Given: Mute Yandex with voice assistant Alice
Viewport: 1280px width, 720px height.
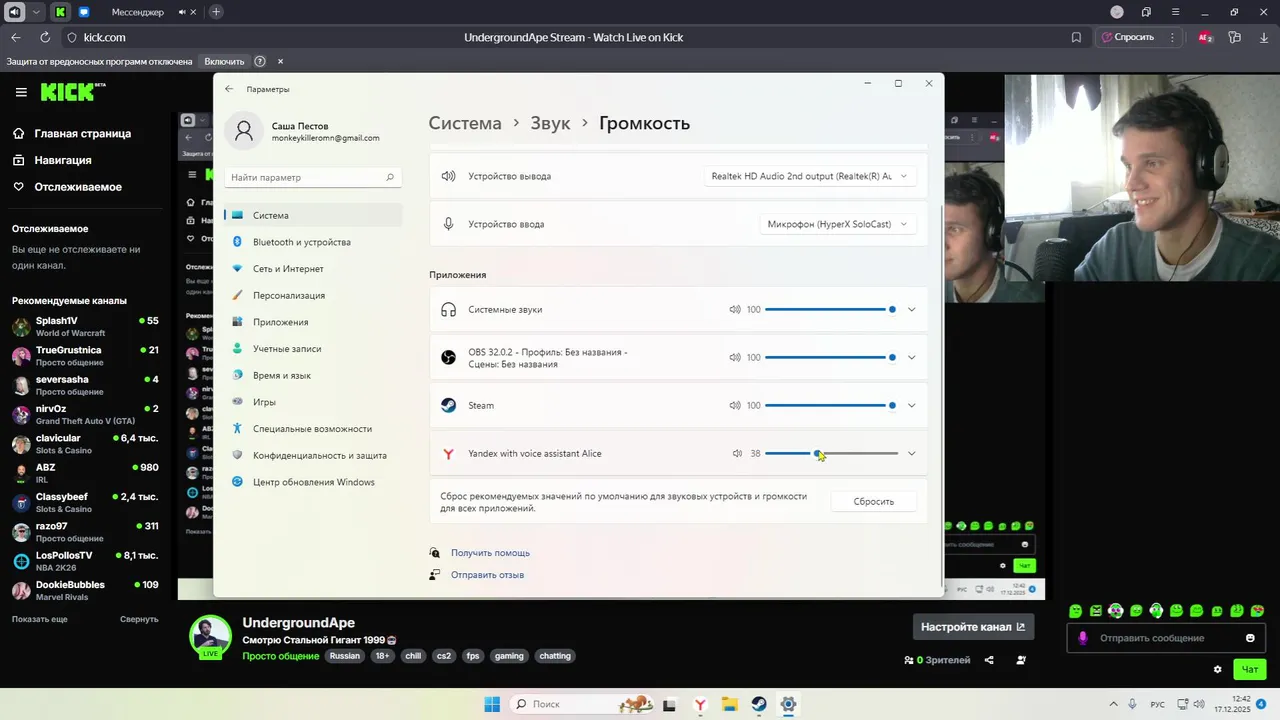Looking at the screenshot, I should (737, 453).
